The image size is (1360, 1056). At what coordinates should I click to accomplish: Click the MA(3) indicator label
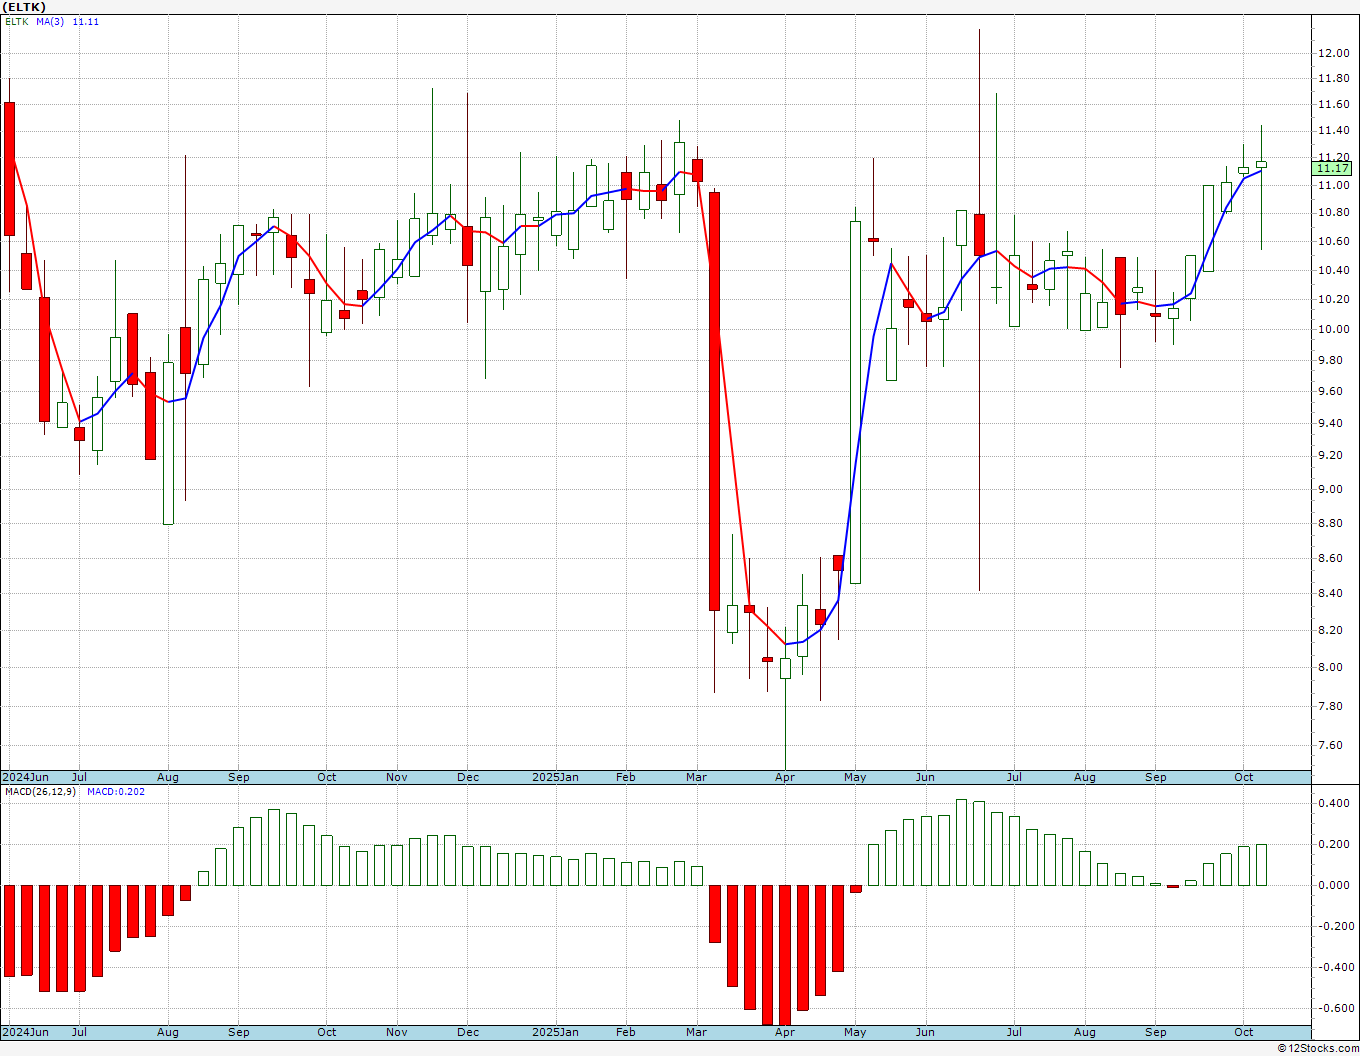pyautogui.click(x=50, y=22)
